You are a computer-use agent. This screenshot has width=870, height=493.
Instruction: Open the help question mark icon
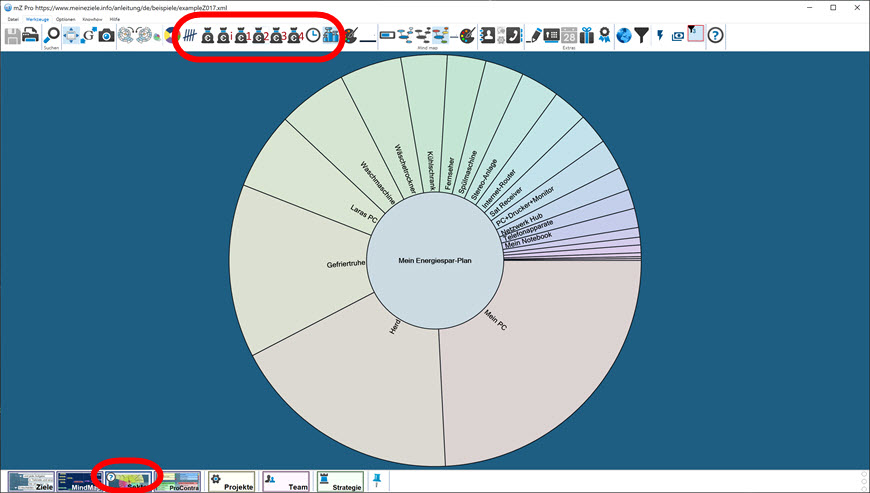point(716,36)
